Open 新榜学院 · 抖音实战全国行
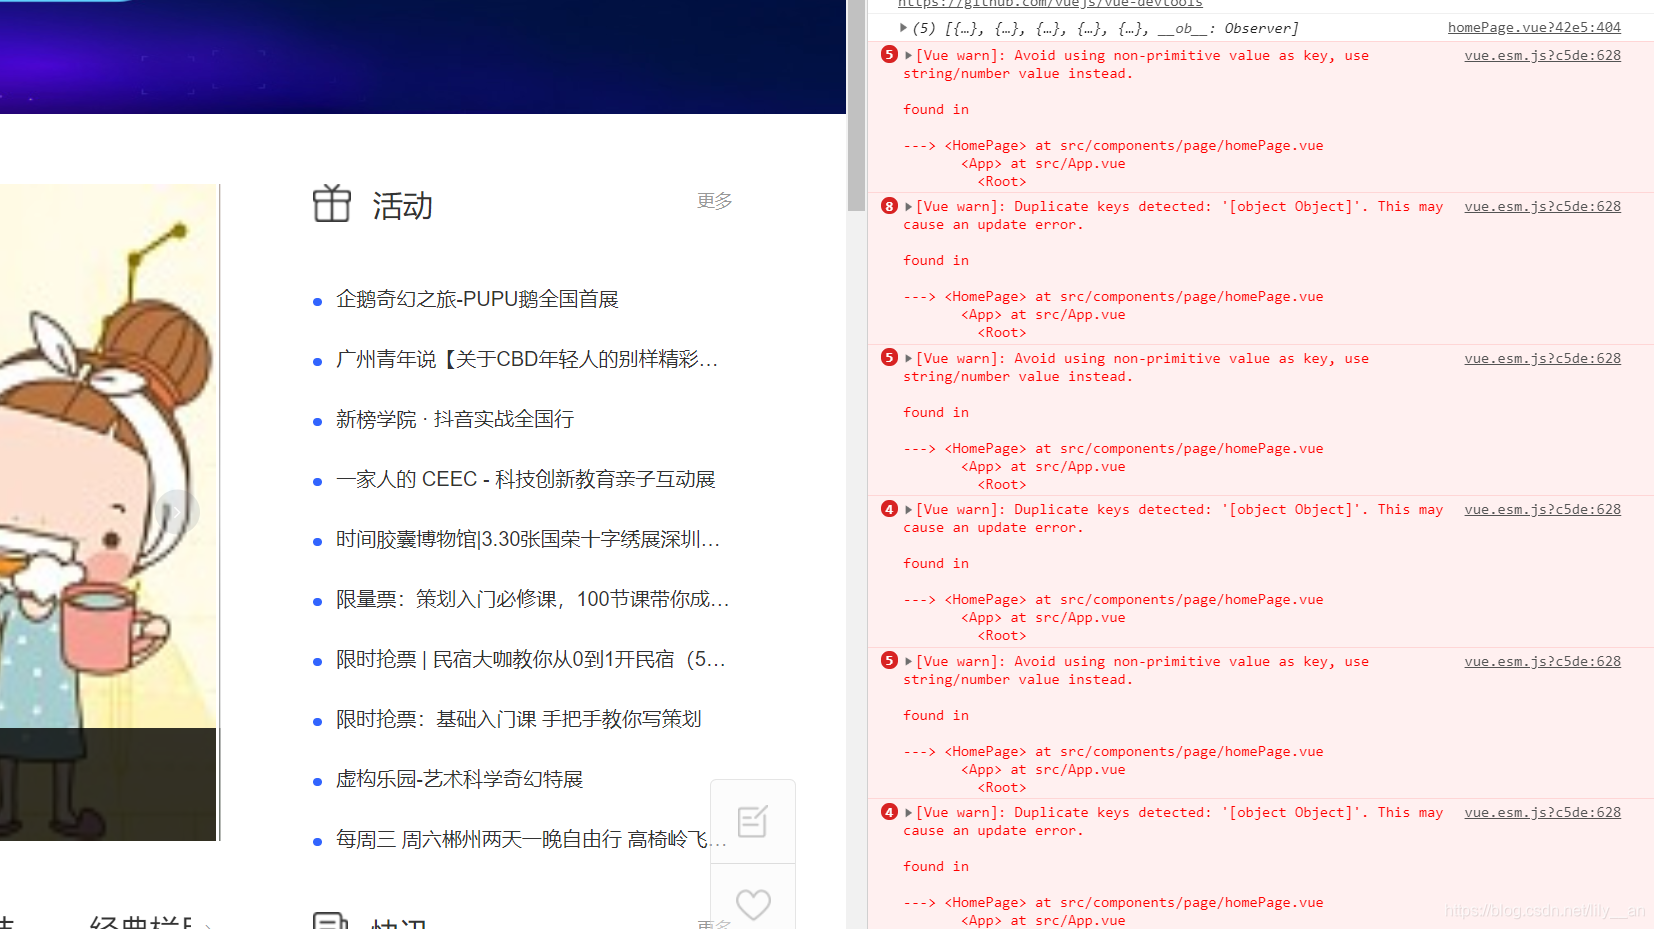The image size is (1654, 929). (x=455, y=419)
